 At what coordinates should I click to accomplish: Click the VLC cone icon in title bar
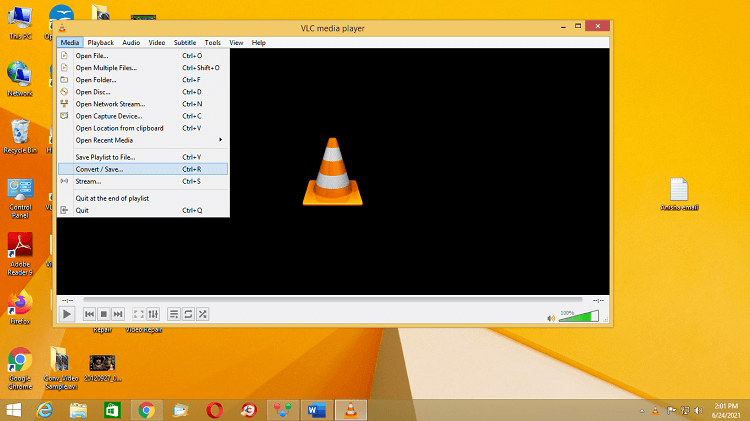(62, 28)
